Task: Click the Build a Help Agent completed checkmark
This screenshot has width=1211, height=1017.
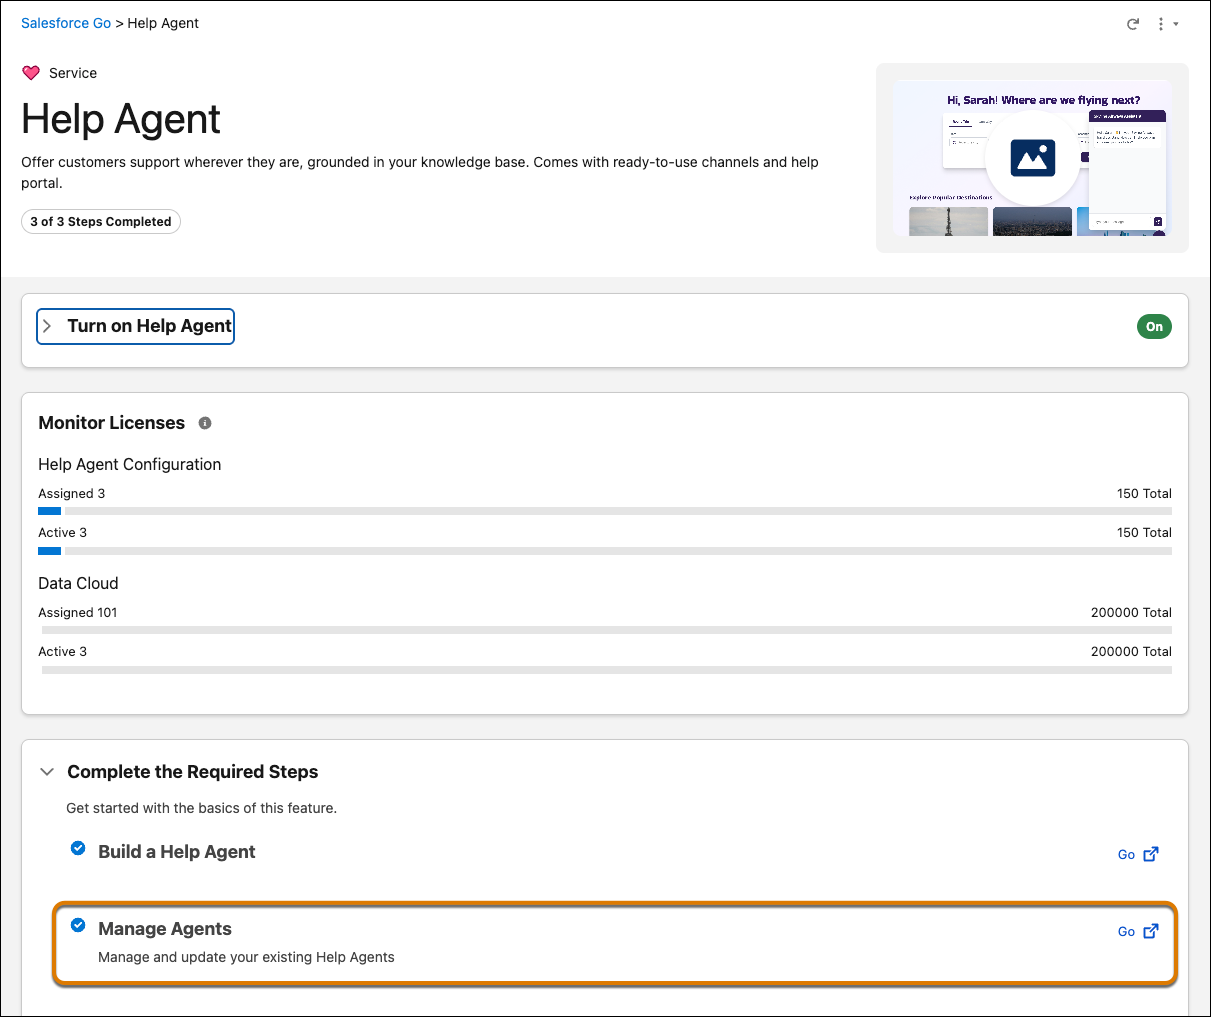Action: pyautogui.click(x=78, y=849)
